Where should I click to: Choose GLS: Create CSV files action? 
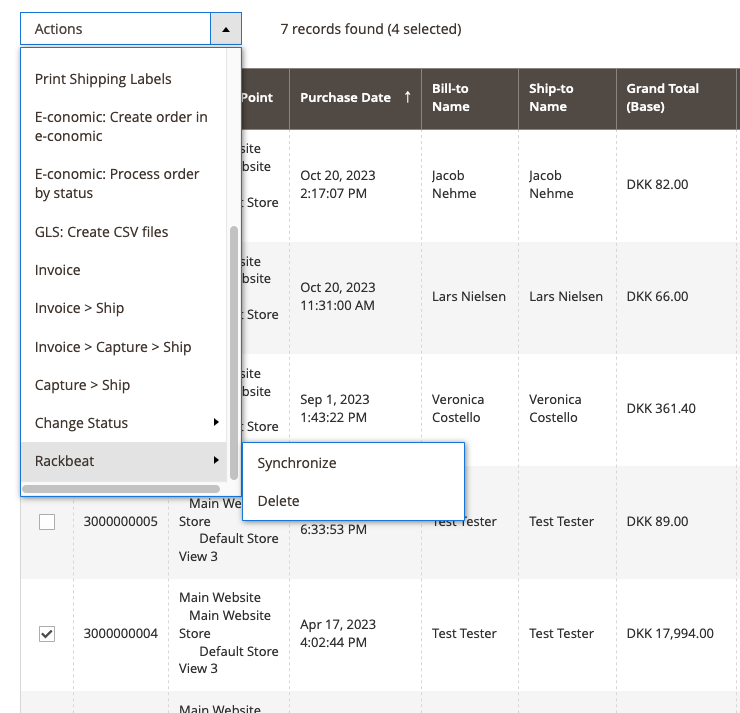(x=101, y=232)
